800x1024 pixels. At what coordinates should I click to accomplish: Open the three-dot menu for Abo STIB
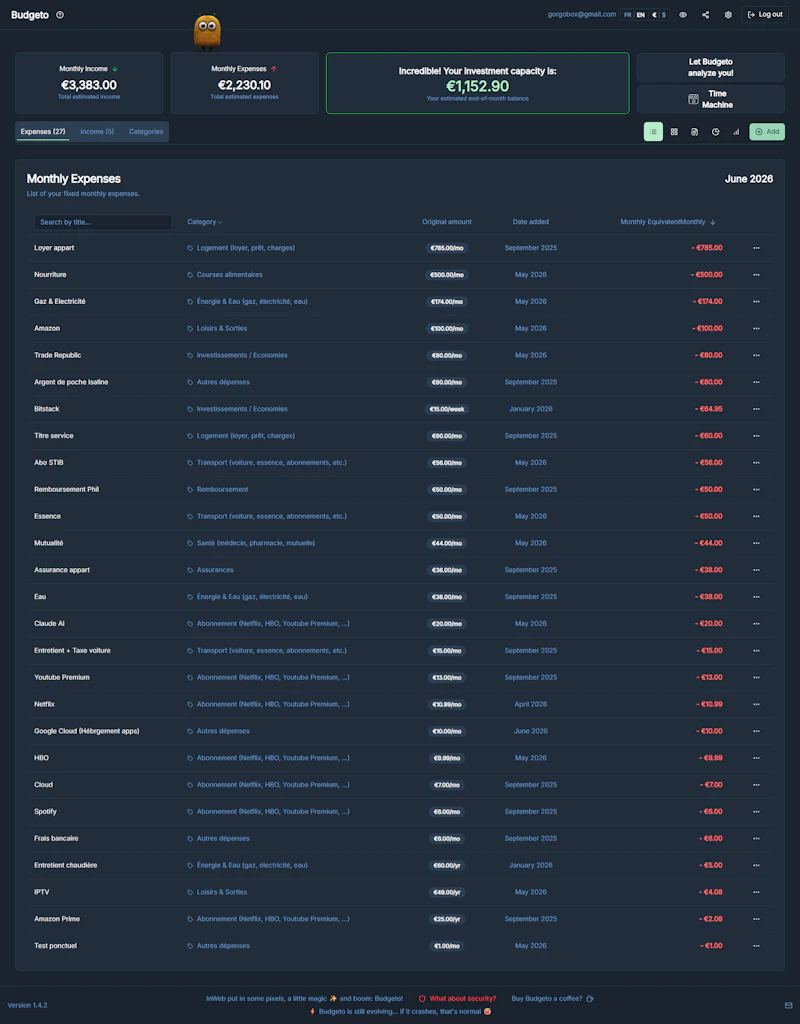coord(756,462)
